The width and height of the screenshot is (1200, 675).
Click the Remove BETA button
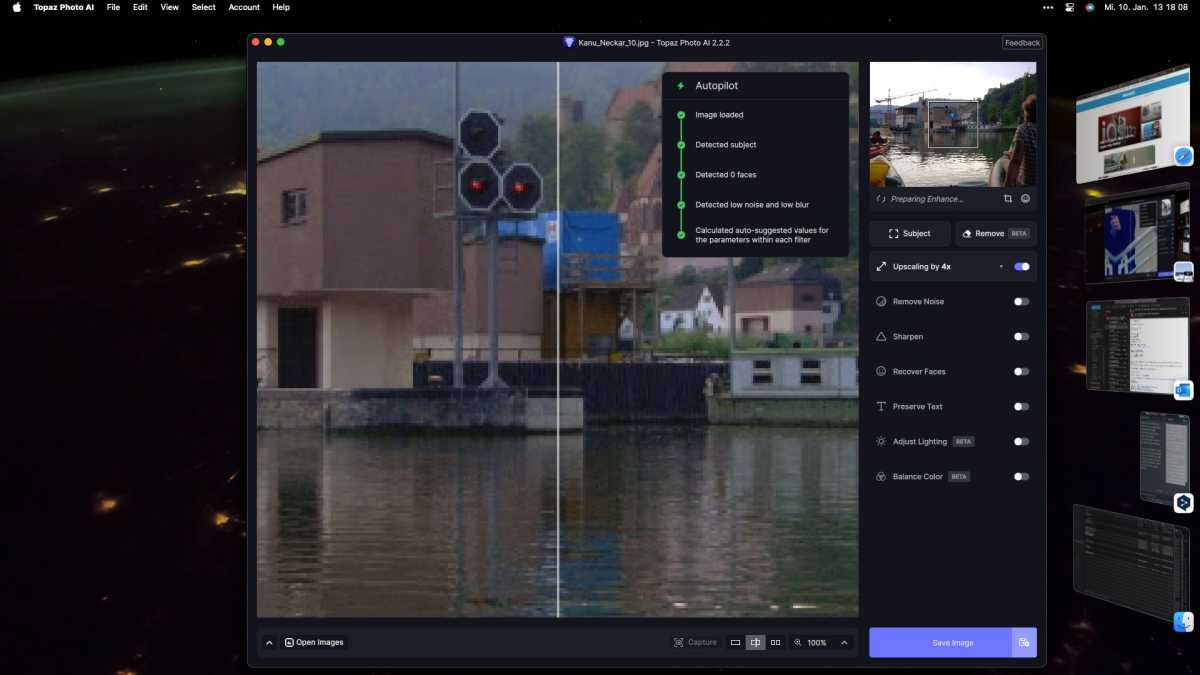[x=996, y=233]
